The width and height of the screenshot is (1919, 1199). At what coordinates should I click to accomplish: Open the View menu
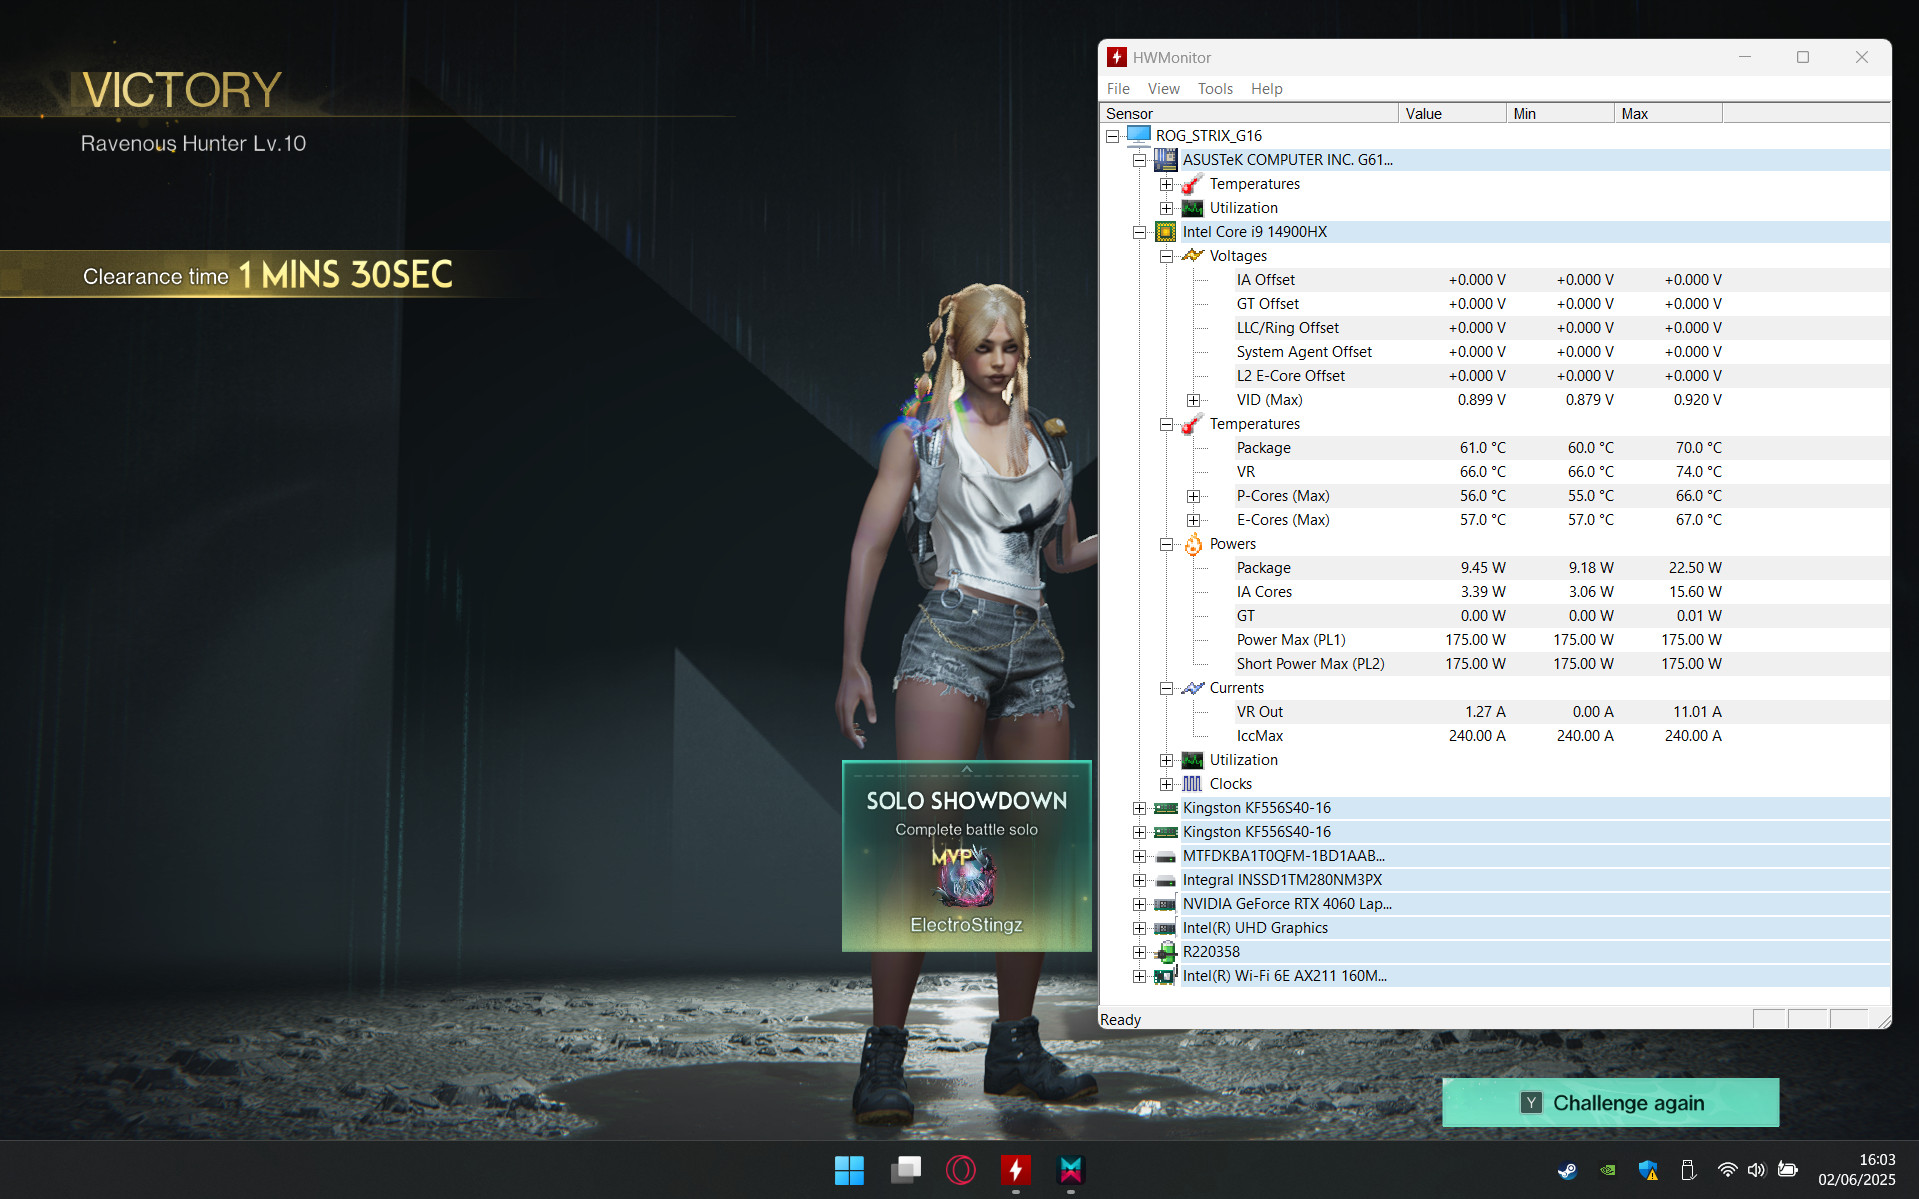(x=1163, y=89)
